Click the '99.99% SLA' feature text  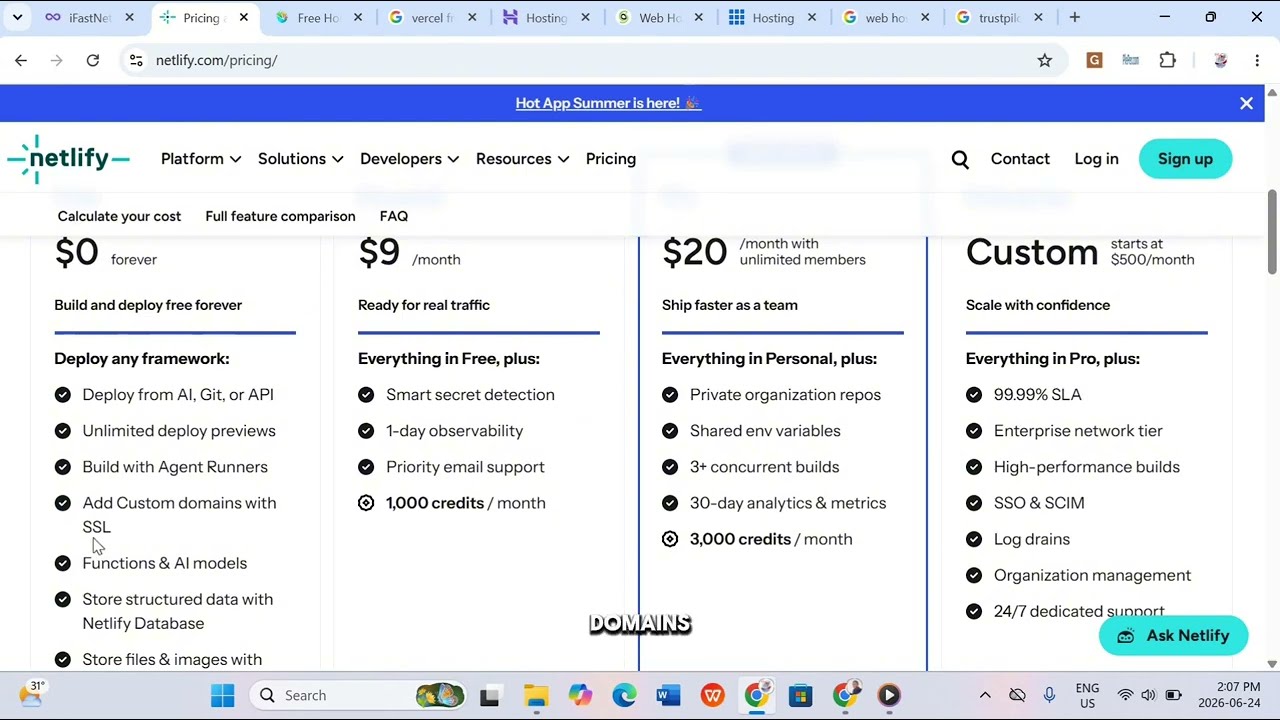click(1037, 395)
